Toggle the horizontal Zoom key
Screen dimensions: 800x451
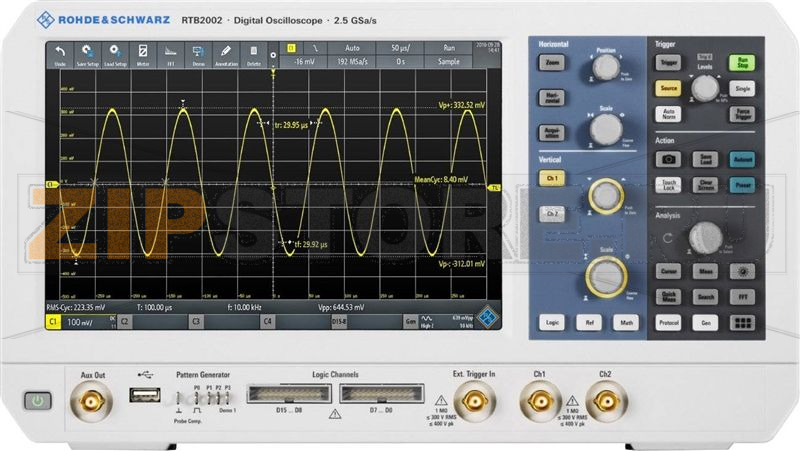click(552, 62)
